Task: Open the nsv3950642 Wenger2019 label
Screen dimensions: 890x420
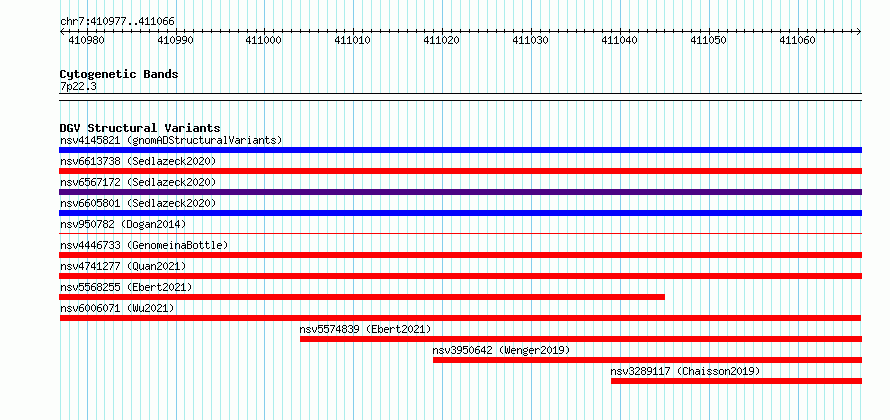Action: [x=501, y=350]
